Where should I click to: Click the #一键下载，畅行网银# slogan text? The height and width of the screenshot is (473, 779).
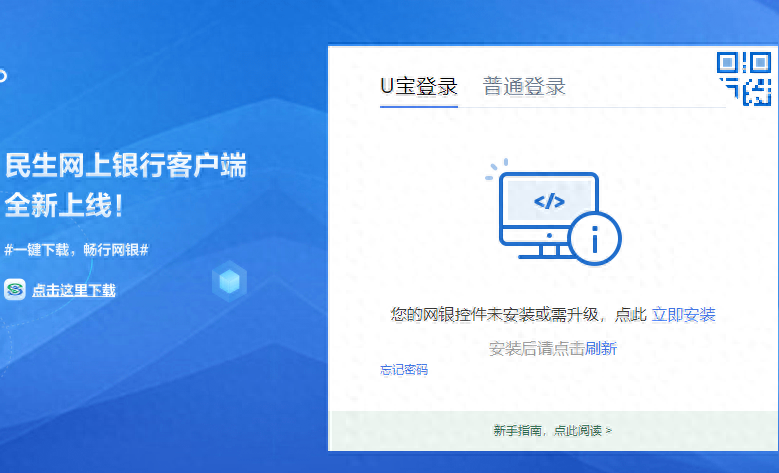click(77, 249)
